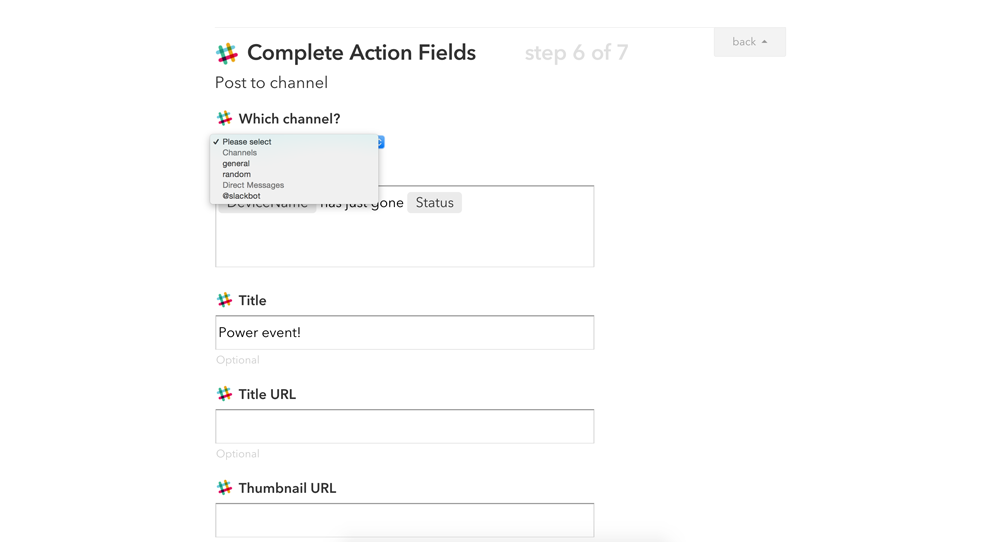Select the general channel option
The width and height of the screenshot is (1000, 542).
pos(236,164)
